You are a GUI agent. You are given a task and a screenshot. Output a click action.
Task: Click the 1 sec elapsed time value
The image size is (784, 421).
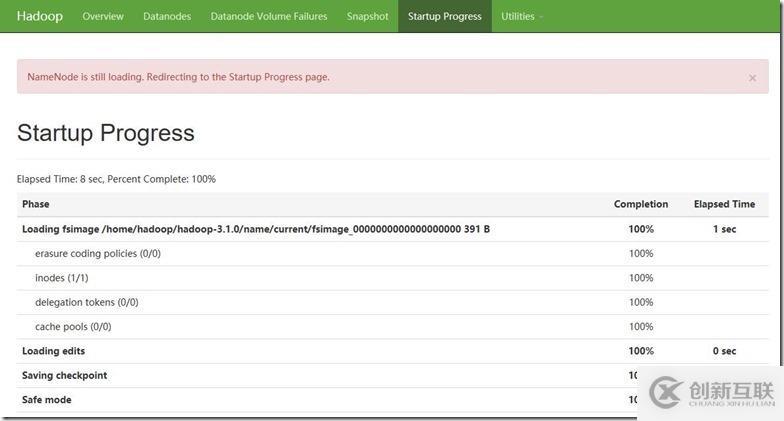724,229
